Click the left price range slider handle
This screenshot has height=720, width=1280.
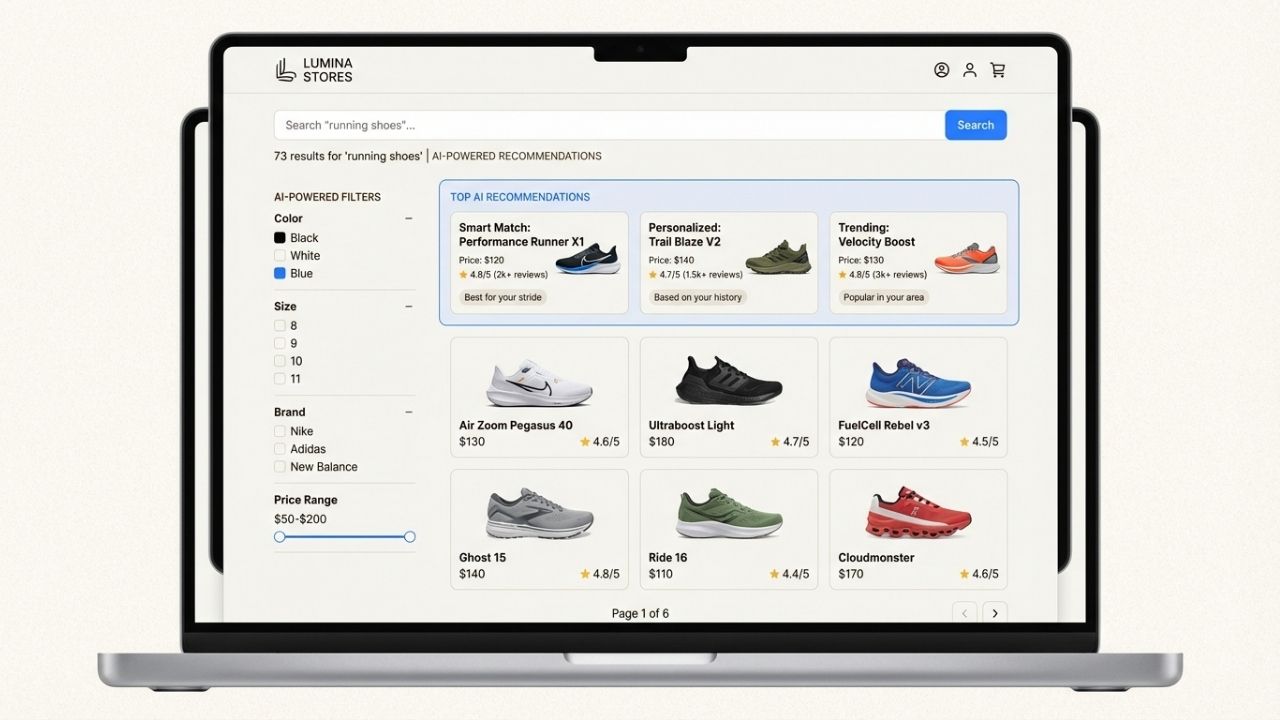[x=280, y=537]
